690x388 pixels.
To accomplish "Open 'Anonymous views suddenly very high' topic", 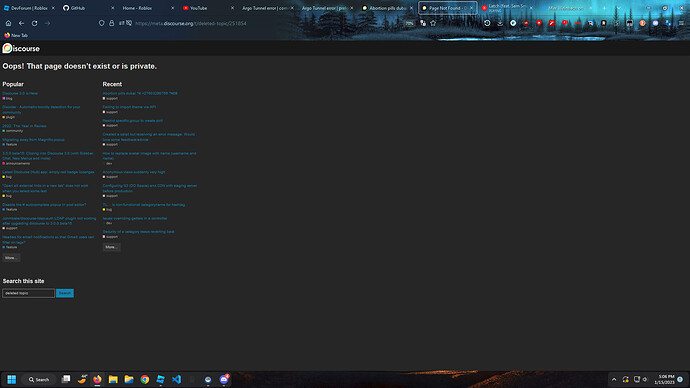I will 134,172.
